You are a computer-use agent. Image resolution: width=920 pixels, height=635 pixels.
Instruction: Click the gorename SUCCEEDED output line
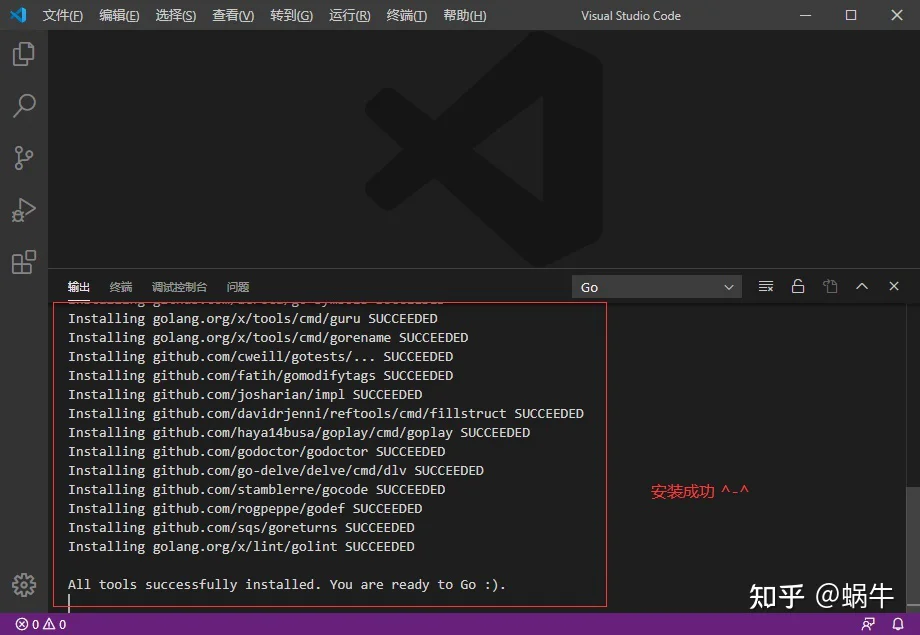coord(268,337)
